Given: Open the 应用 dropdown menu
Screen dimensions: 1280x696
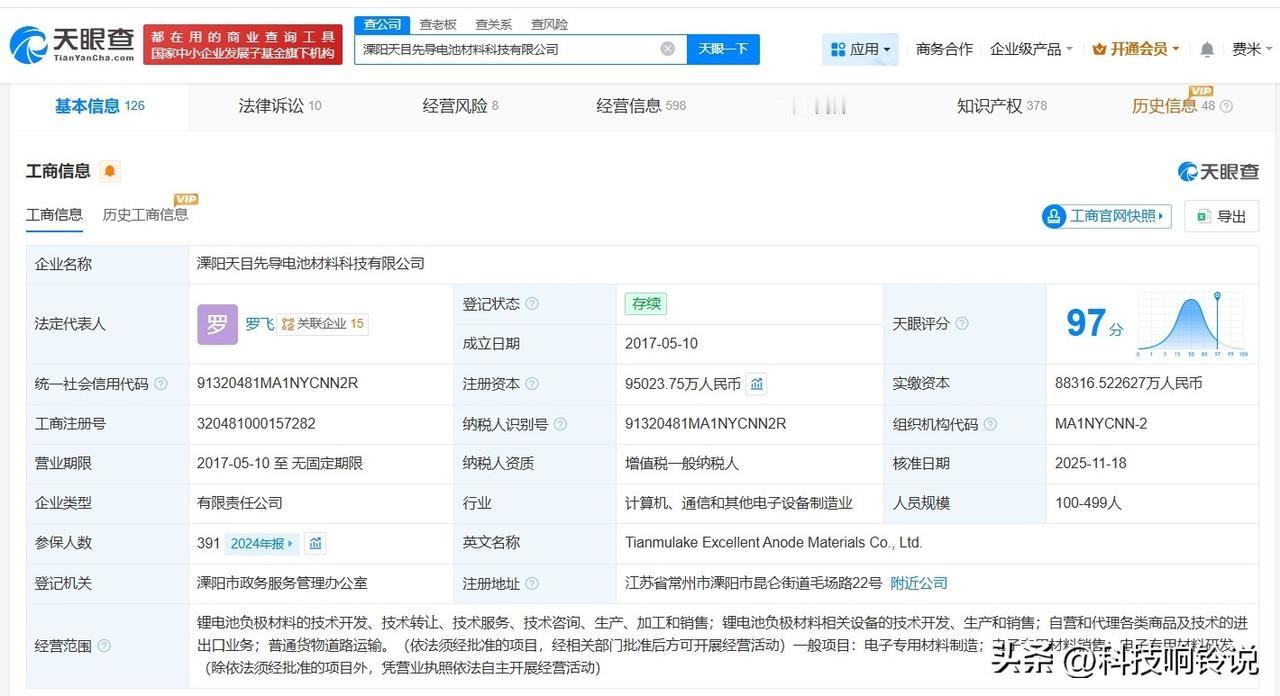Looking at the screenshot, I should [860, 49].
